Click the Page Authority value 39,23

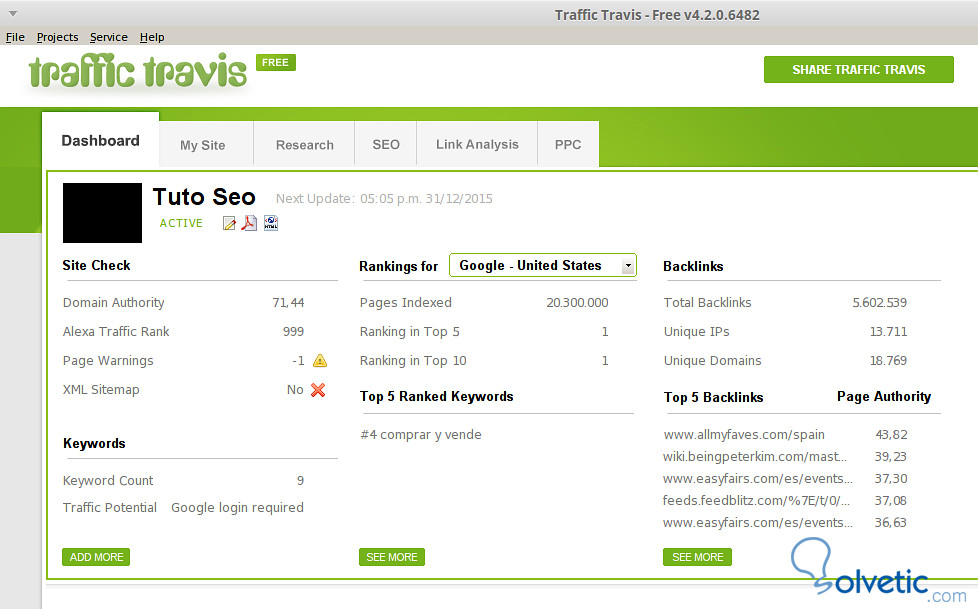(x=890, y=457)
